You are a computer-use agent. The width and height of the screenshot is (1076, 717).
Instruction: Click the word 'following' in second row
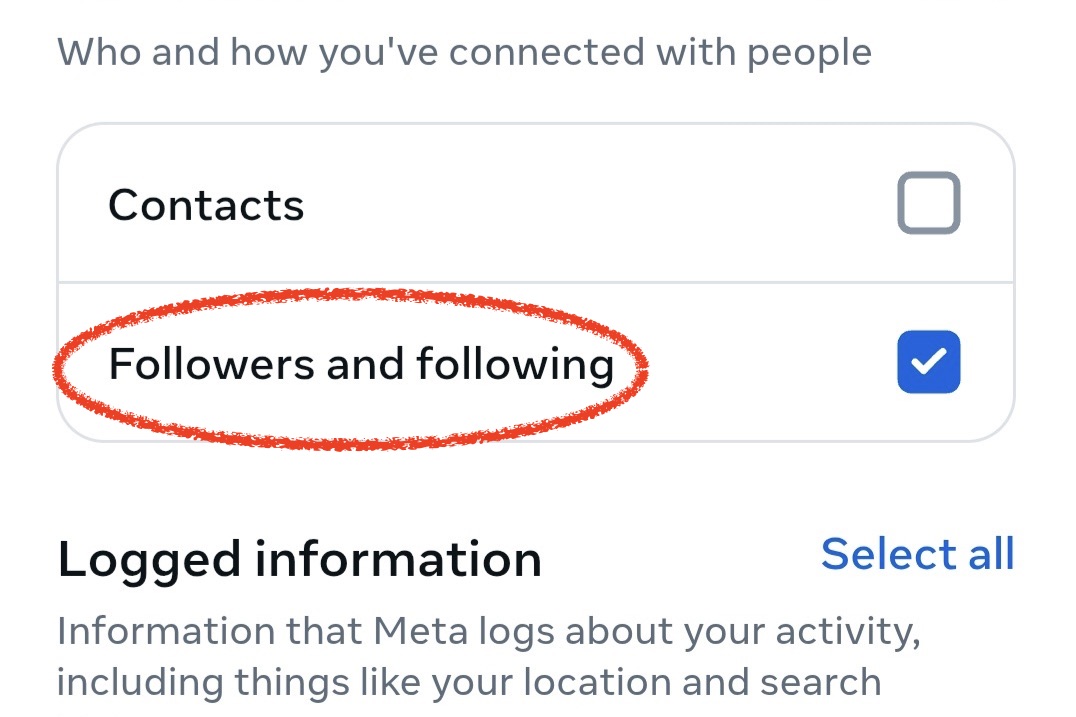(x=515, y=365)
